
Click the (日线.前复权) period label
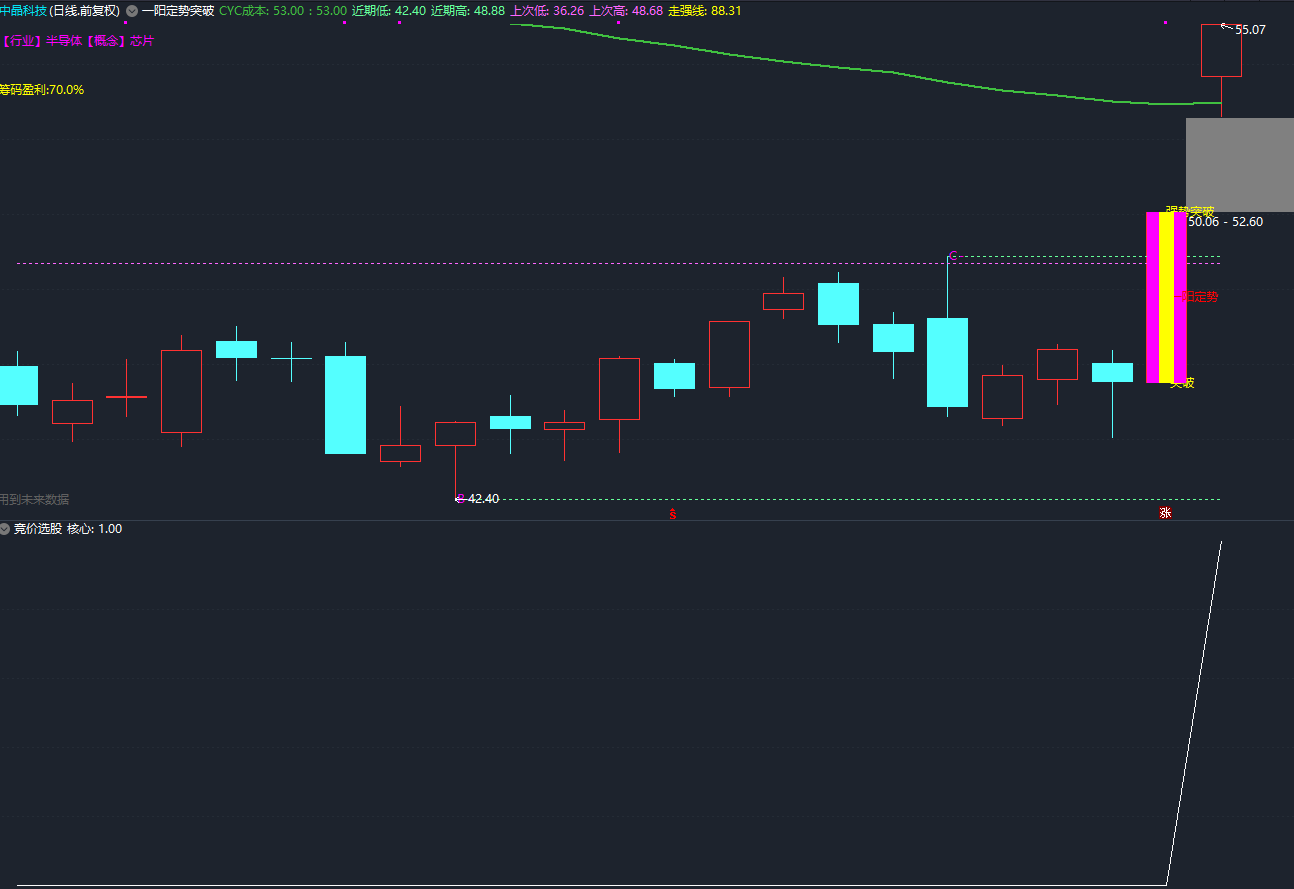point(85,11)
